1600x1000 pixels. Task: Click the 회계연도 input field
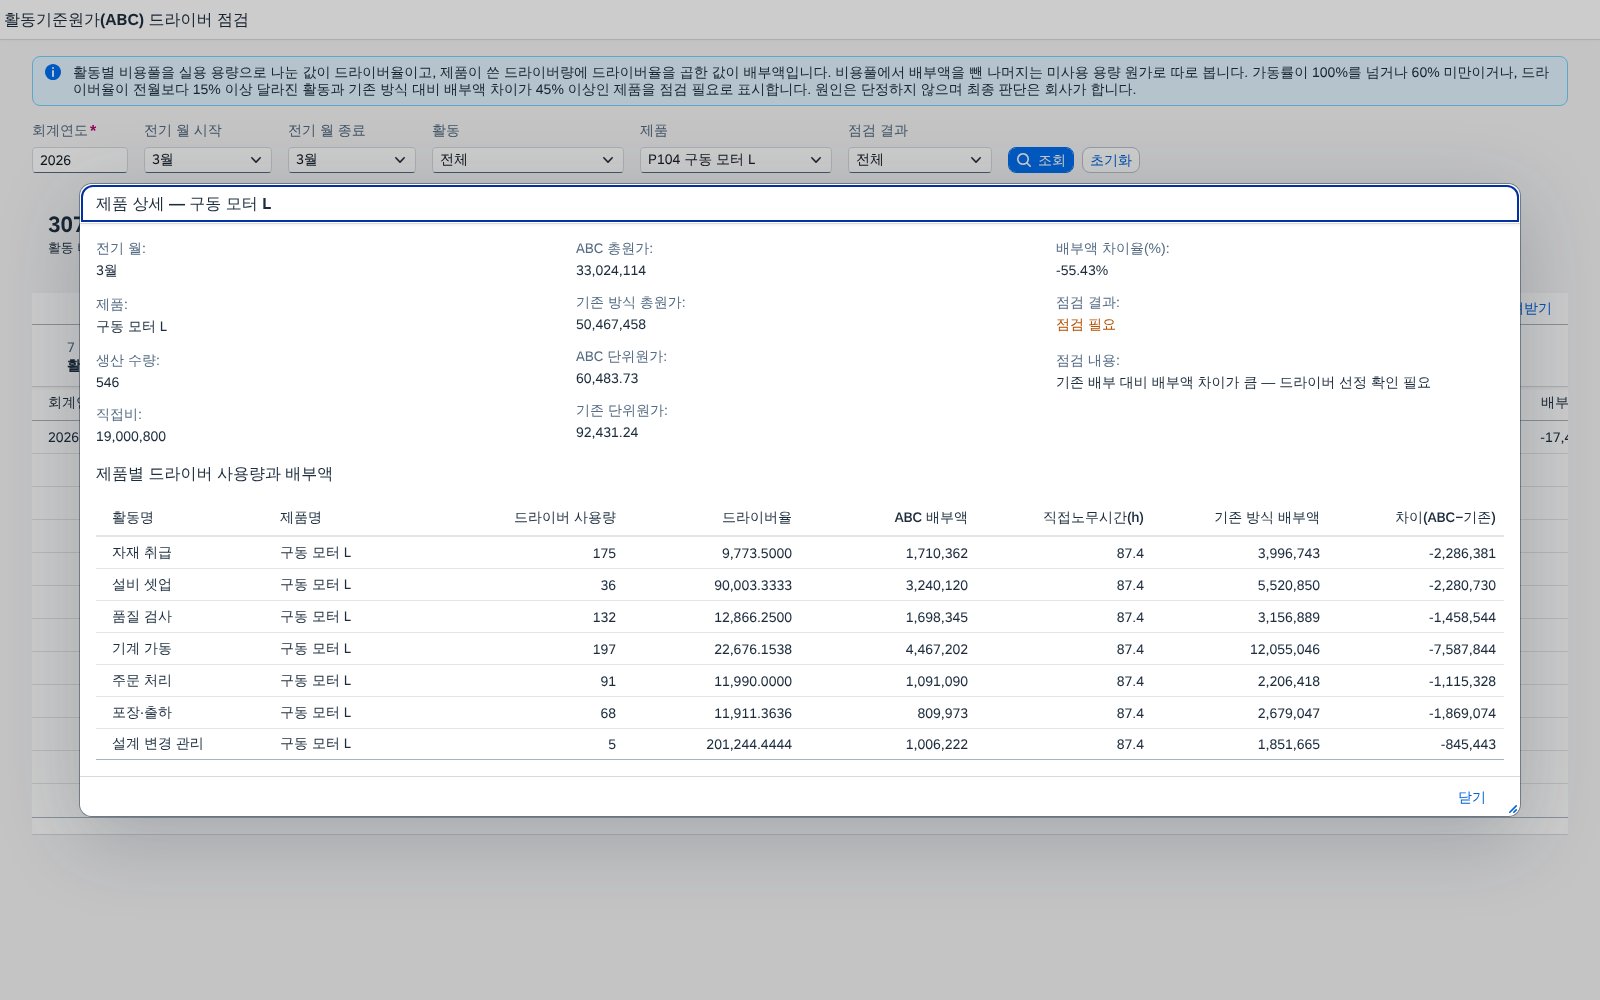79,160
